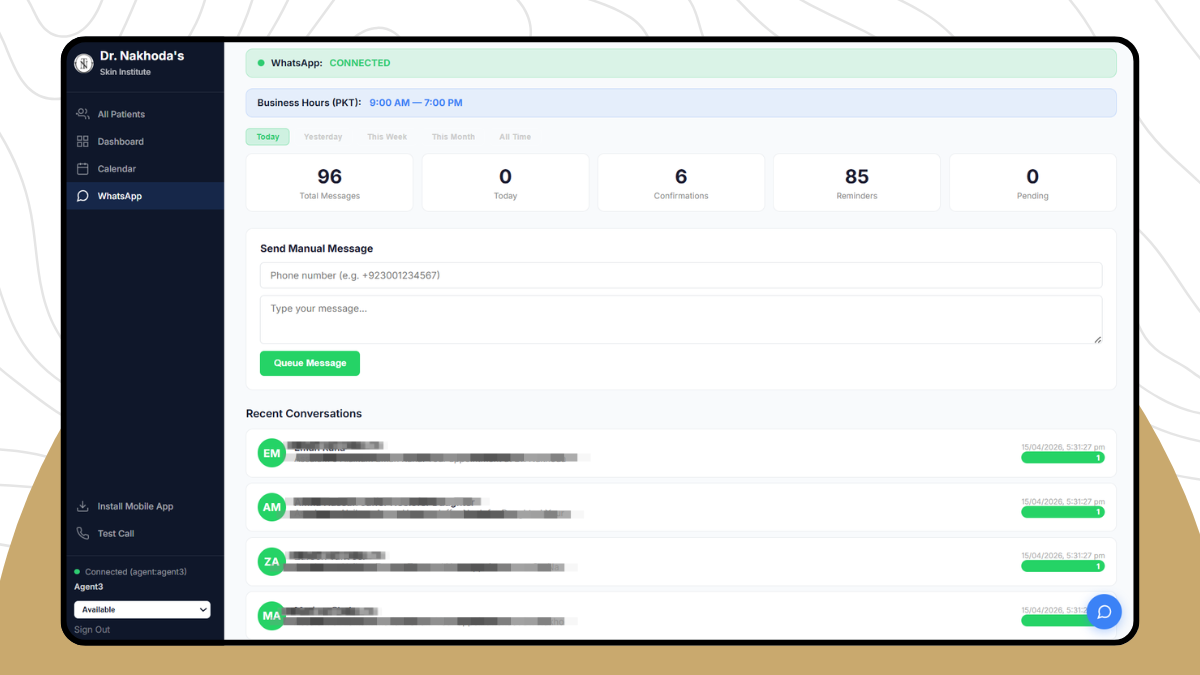Click the Test Call phone icon
1200x675 pixels.
[x=83, y=533]
